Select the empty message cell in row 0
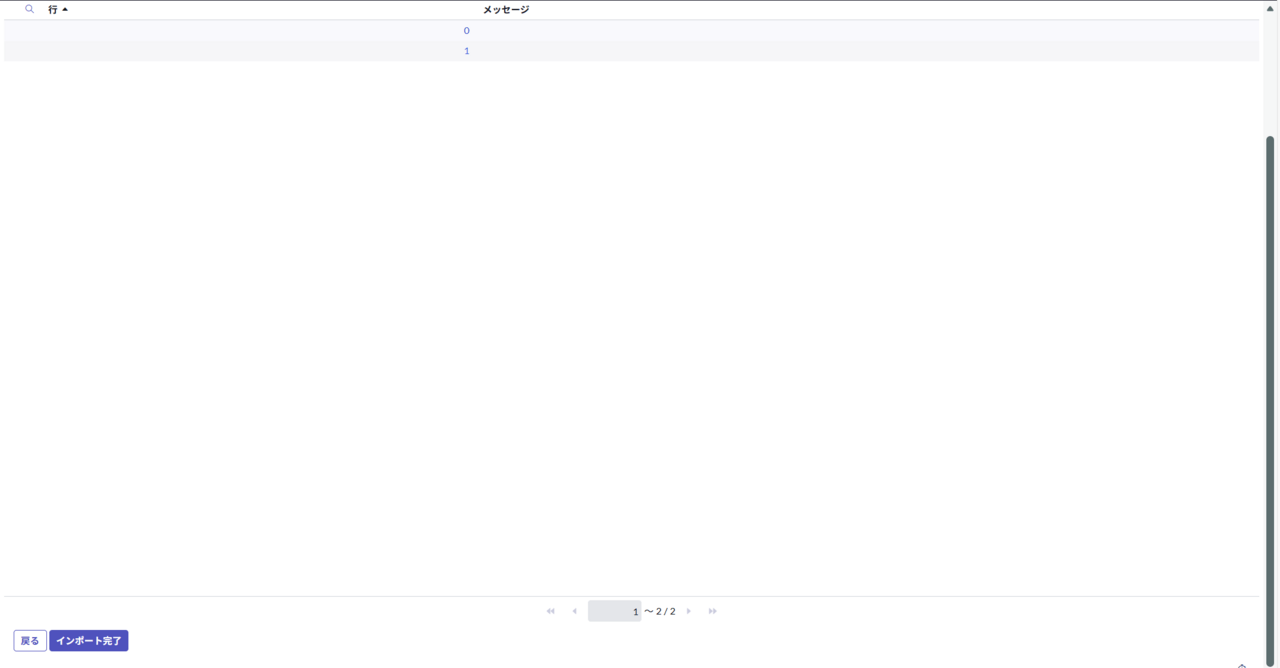Image resolution: width=1280 pixels, height=668 pixels. [860, 31]
